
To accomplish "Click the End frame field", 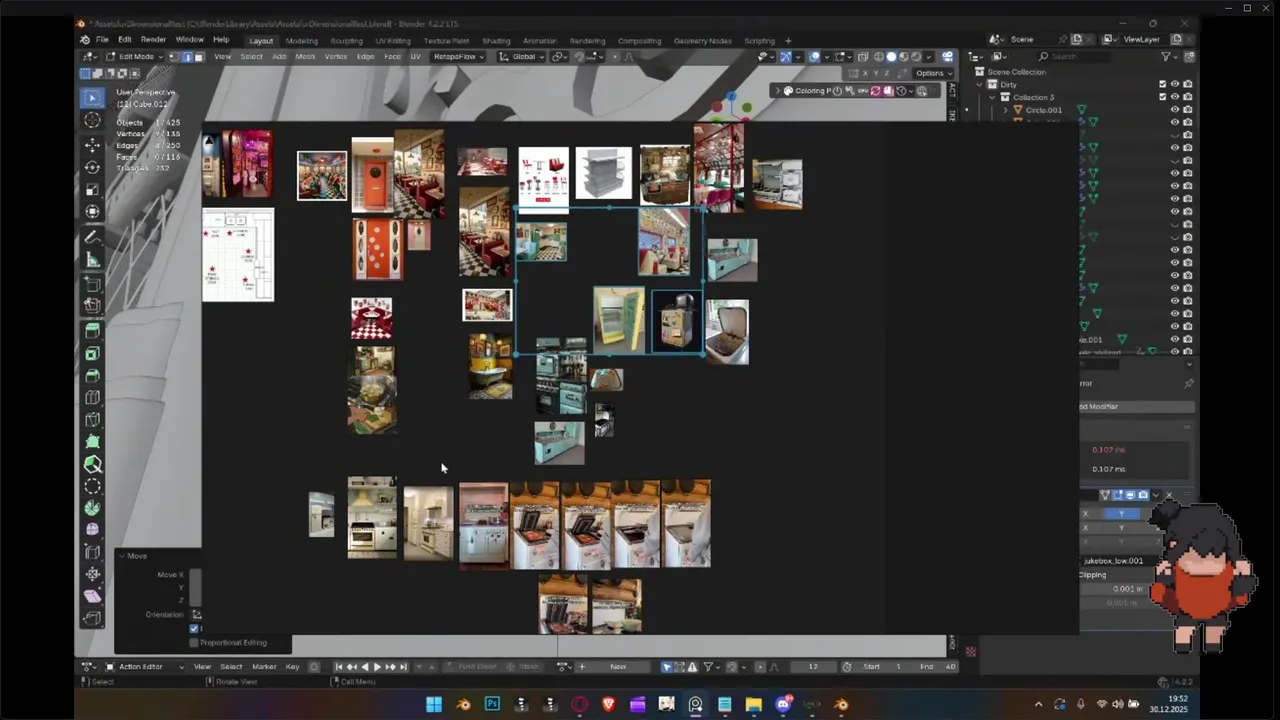I will (938, 667).
